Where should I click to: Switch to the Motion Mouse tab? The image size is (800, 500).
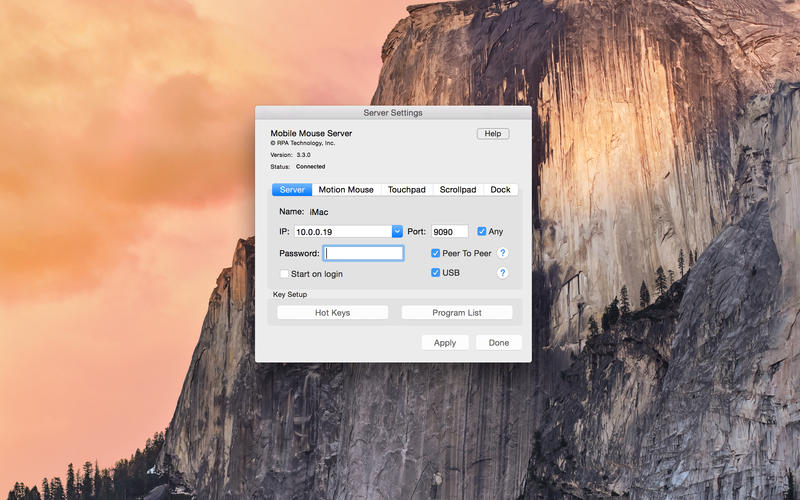(x=346, y=190)
